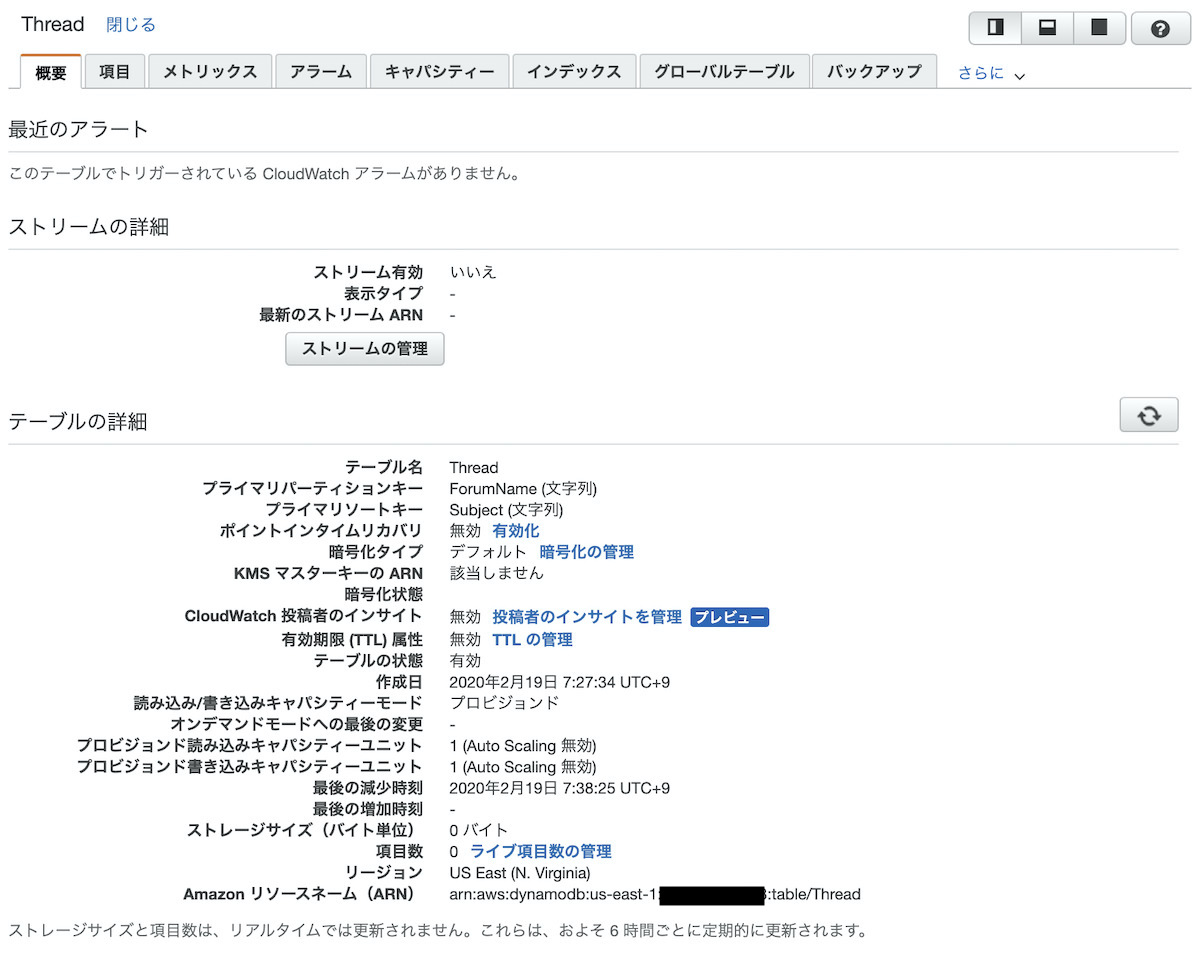Open TTL の管理
The height and width of the screenshot is (966, 1200).
[x=531, y=639]
